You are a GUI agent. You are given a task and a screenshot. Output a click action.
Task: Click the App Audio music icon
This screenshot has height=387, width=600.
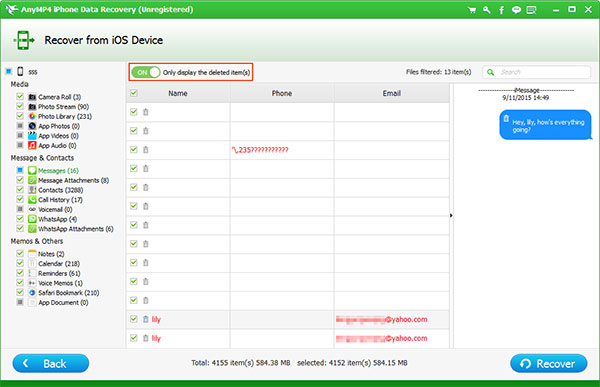click(32, 145)
